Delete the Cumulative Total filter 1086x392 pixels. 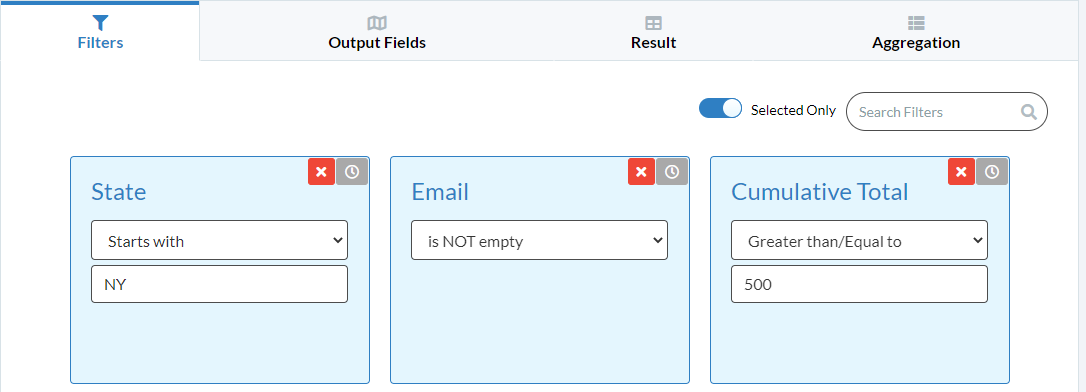pos(961,172)
